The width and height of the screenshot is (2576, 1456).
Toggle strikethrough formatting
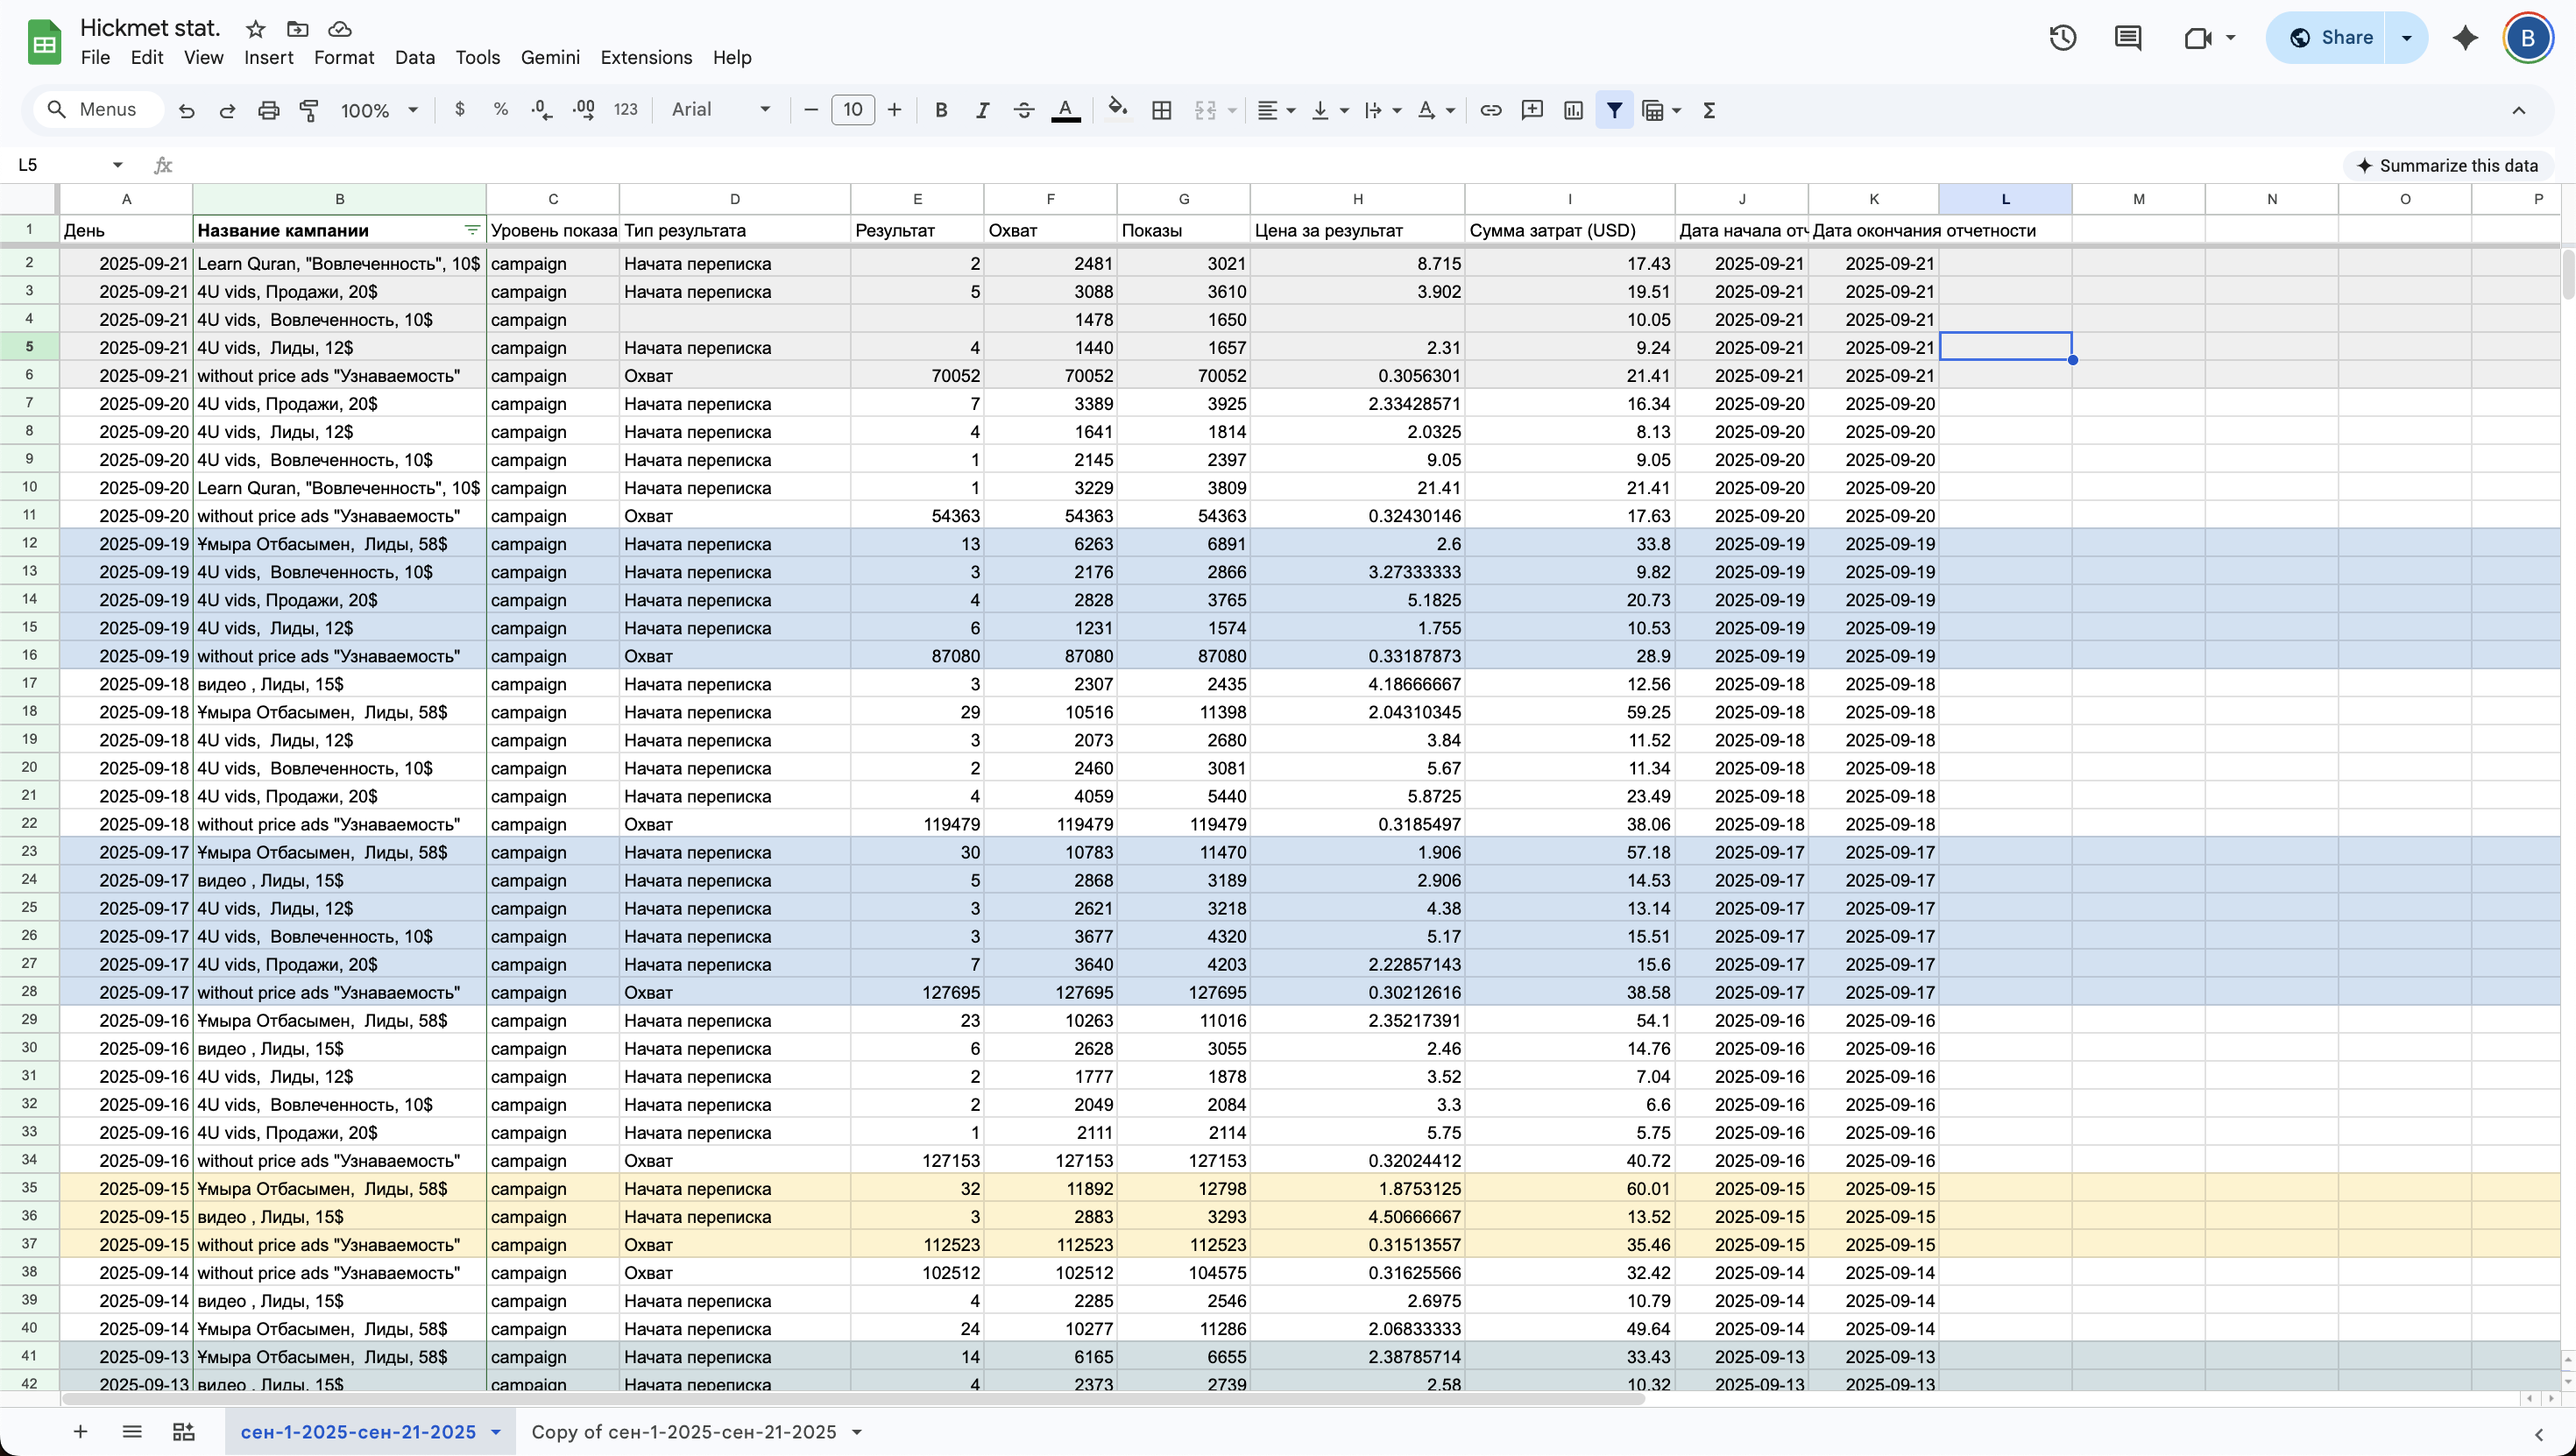tap(1024, 110)
